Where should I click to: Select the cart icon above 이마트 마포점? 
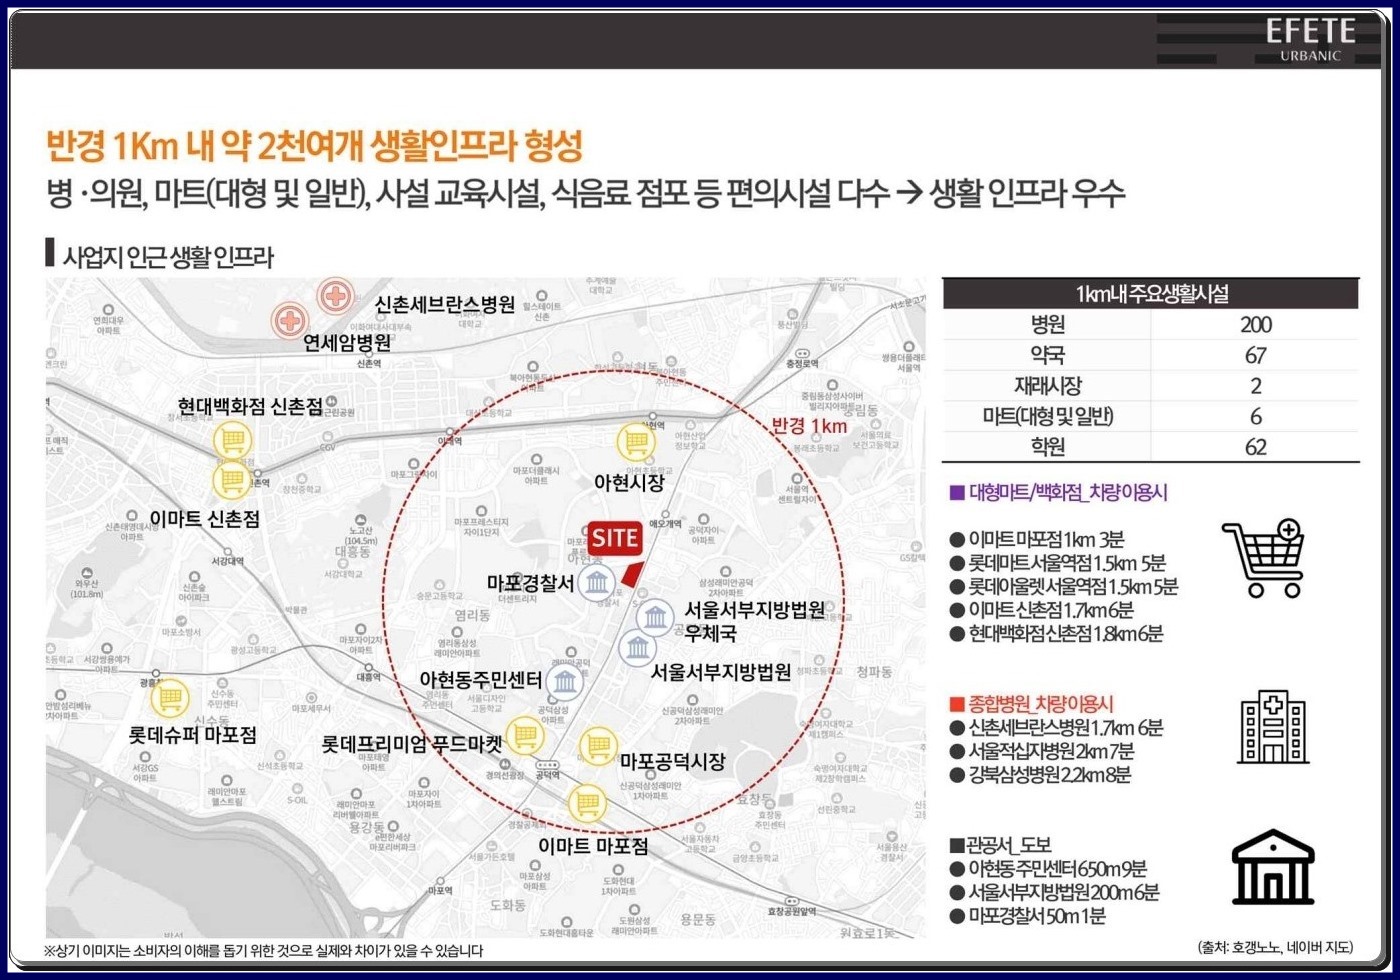[587, 802]
